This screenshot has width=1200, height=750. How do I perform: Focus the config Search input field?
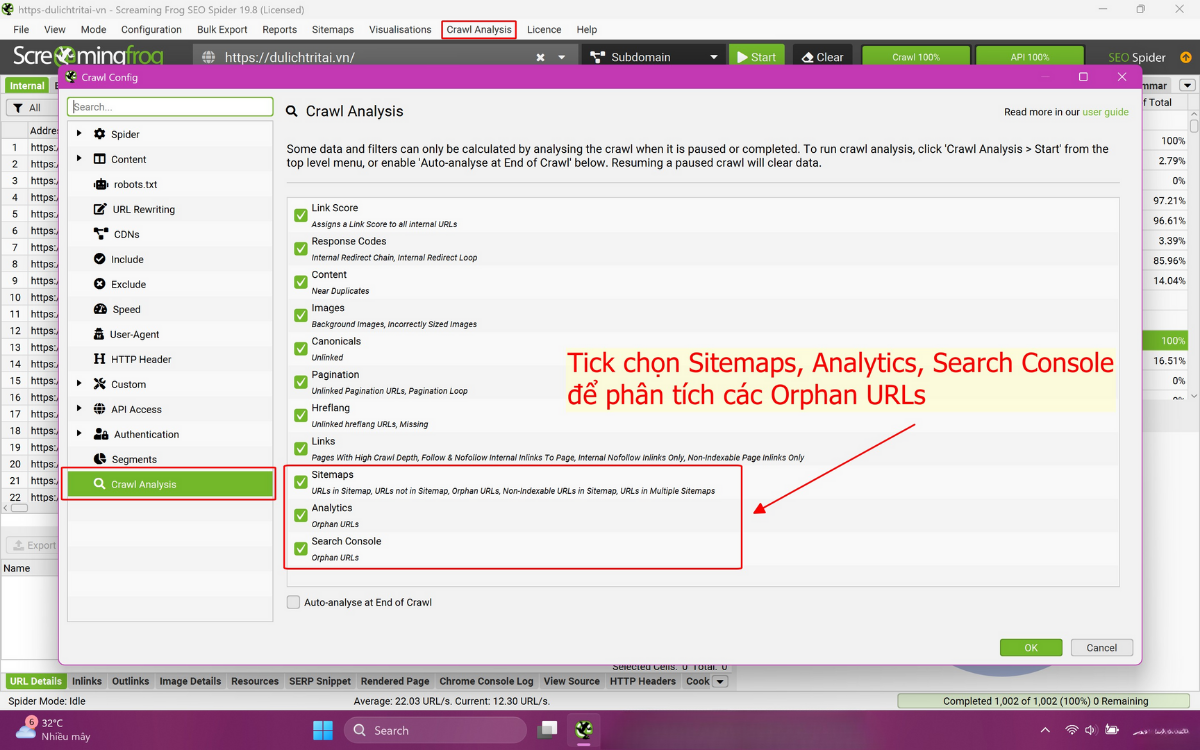pyautogui.click(x=170, y=107)
